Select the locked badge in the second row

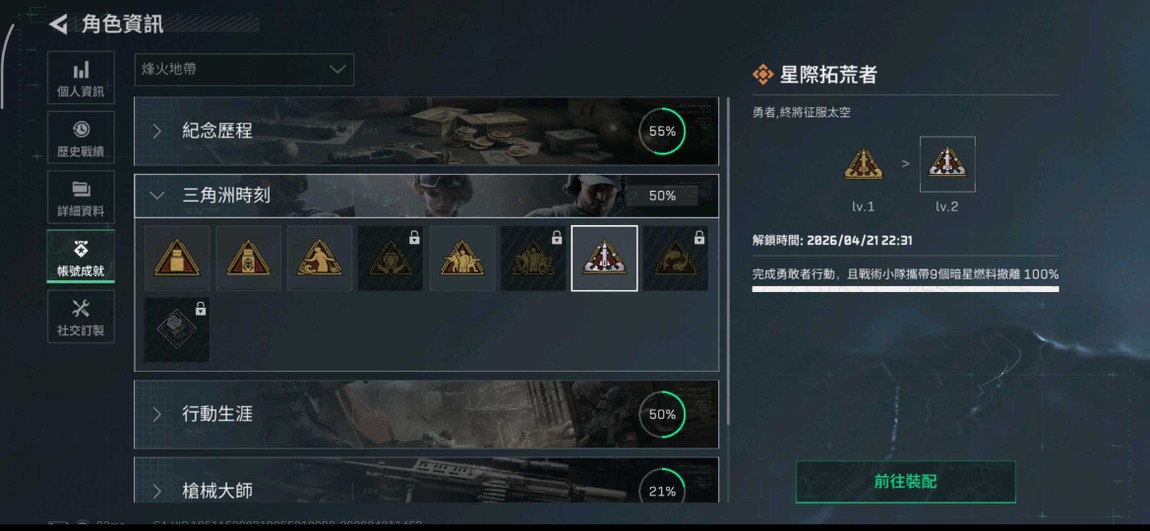177,329
